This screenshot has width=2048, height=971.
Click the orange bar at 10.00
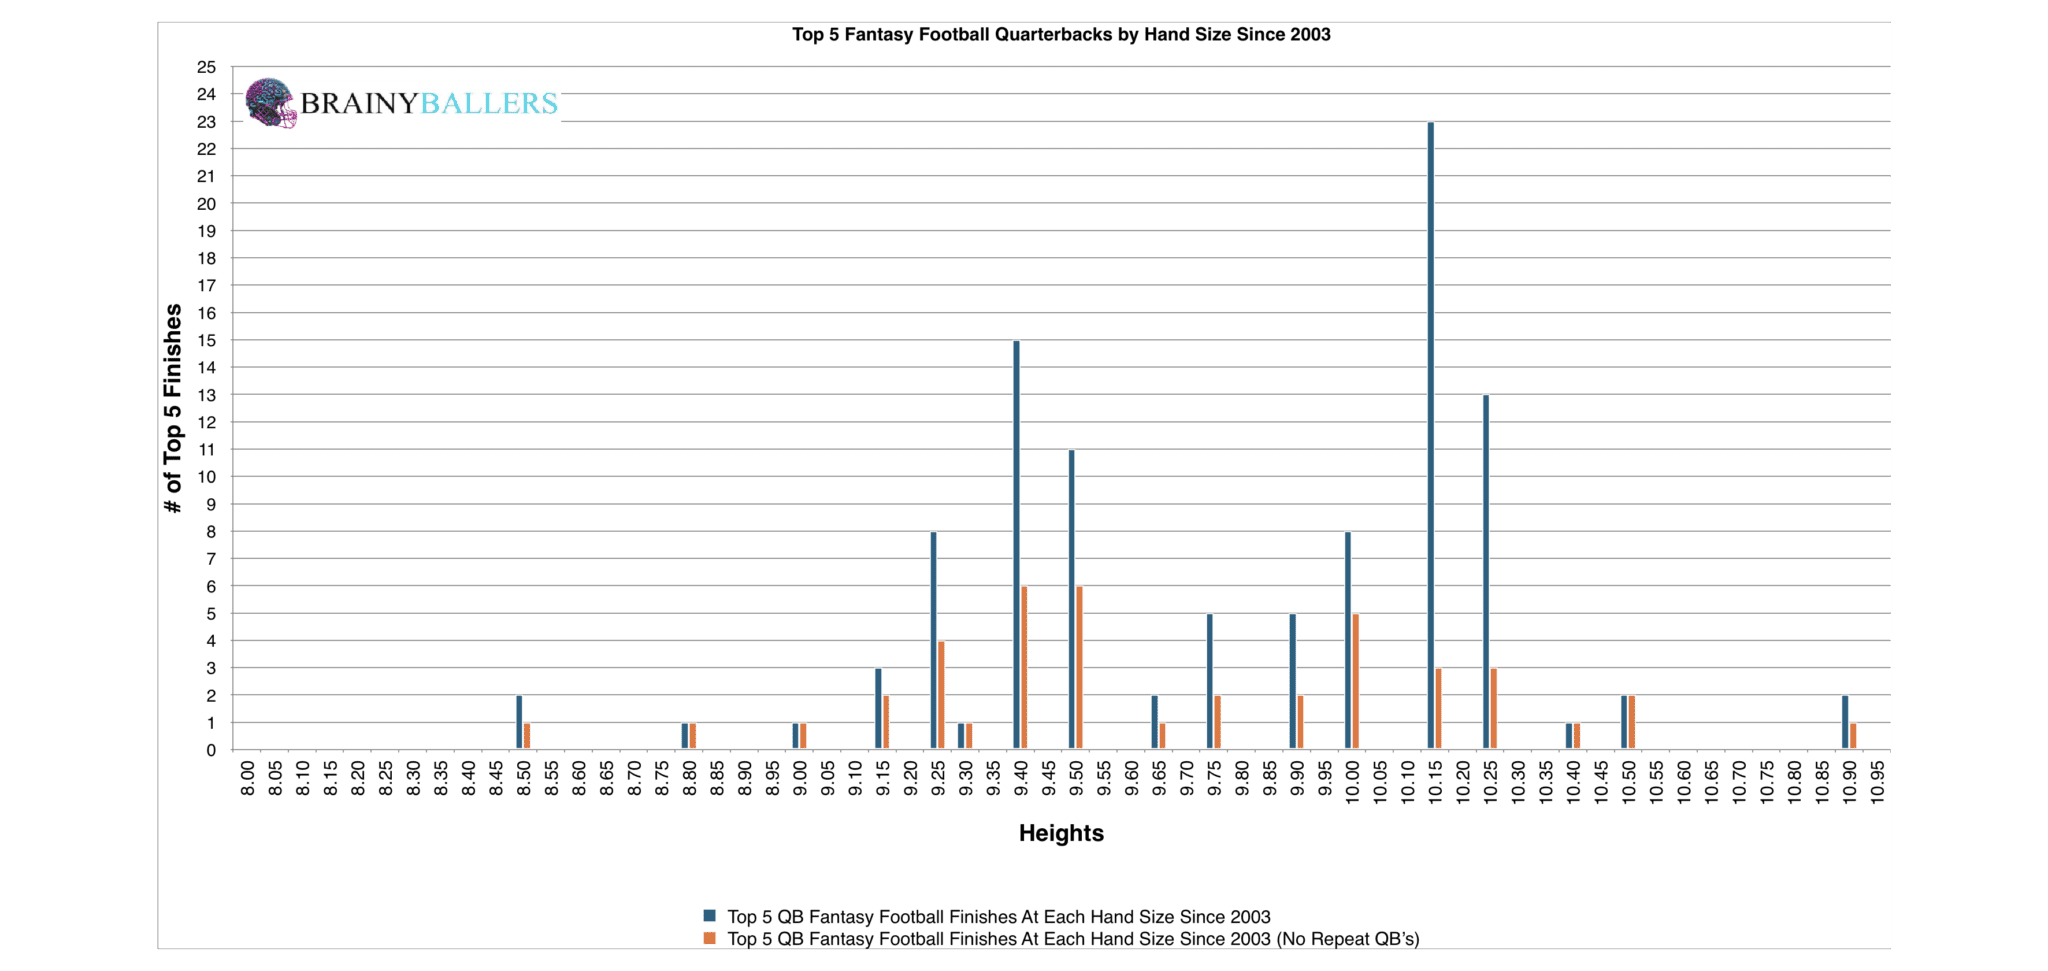(x=1356, y=681)
